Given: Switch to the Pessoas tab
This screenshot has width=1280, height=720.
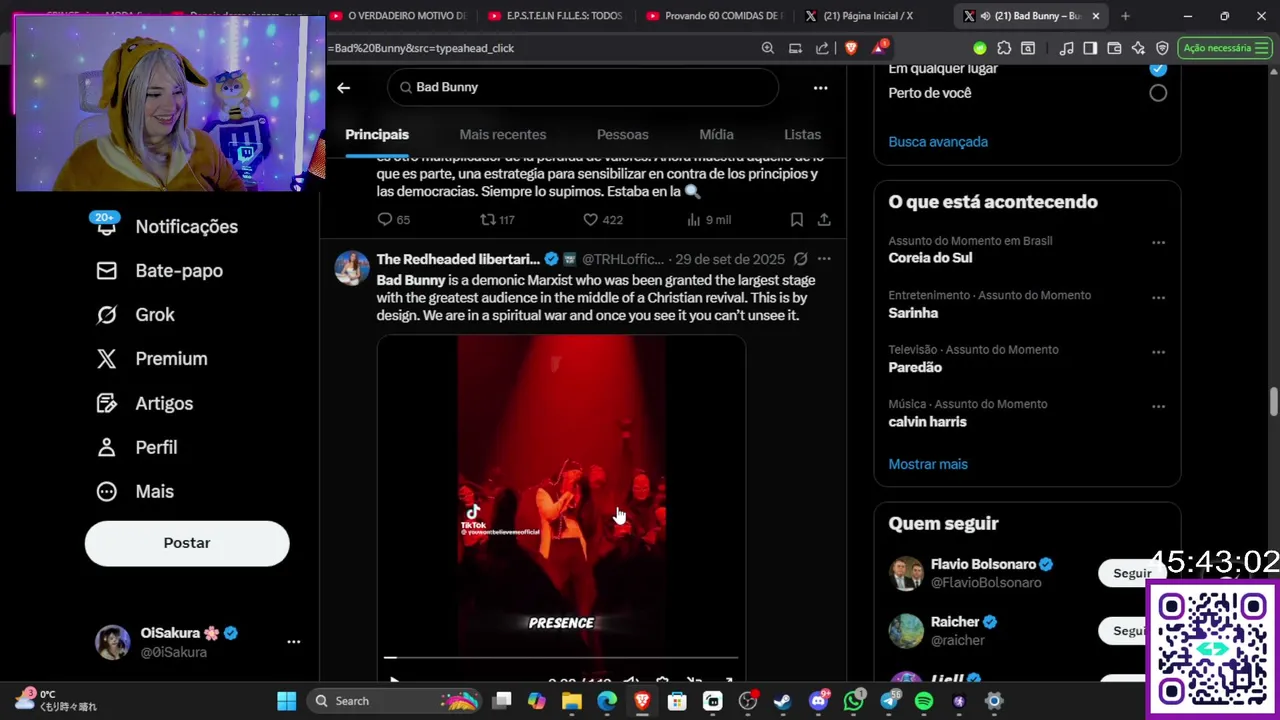Looking at the screenshot, I should click(622, 135).
